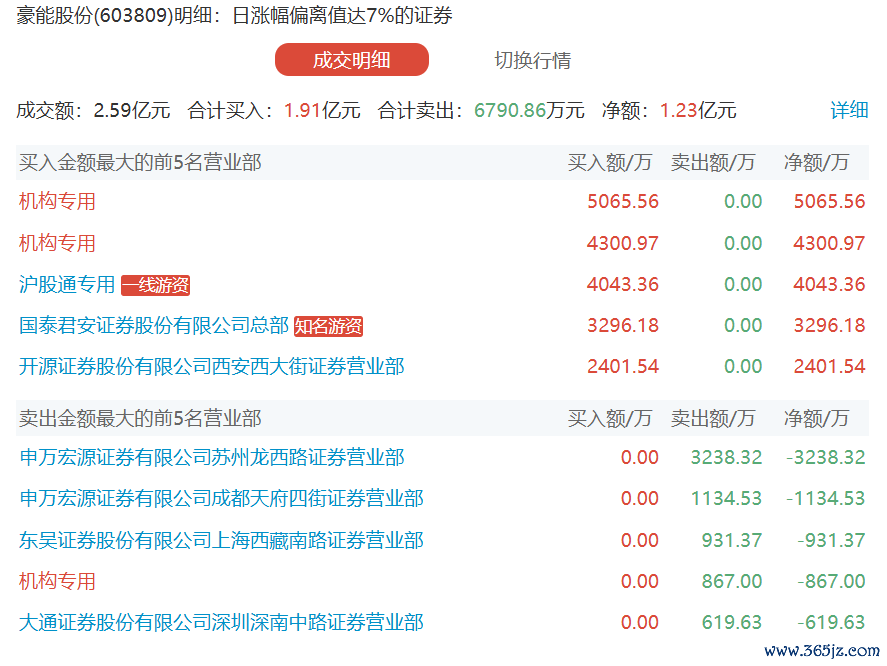Click buy amount value 2401.54
Image resolution: width=887 pixels, height=666 pixels.
coord(623,367)
